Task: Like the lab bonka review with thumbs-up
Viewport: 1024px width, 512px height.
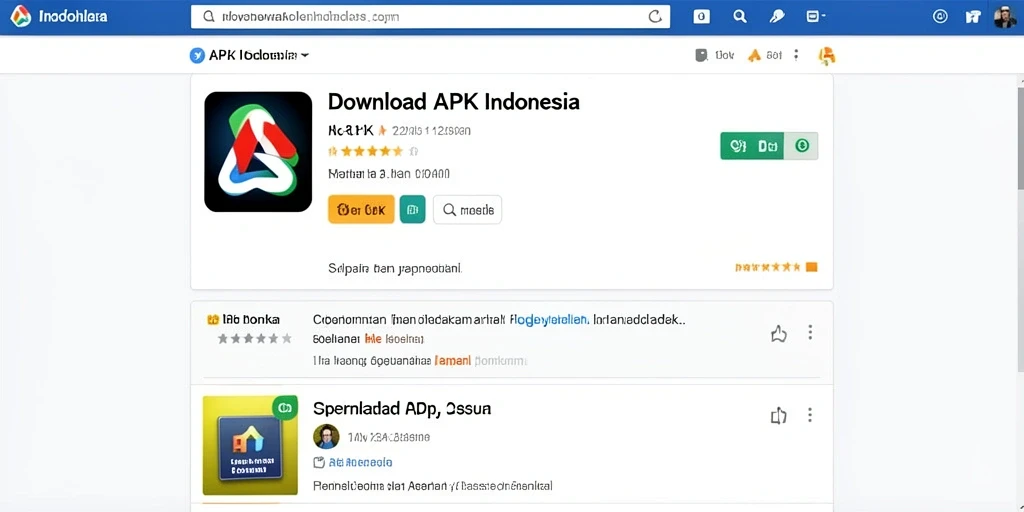Action: point(778,335)
